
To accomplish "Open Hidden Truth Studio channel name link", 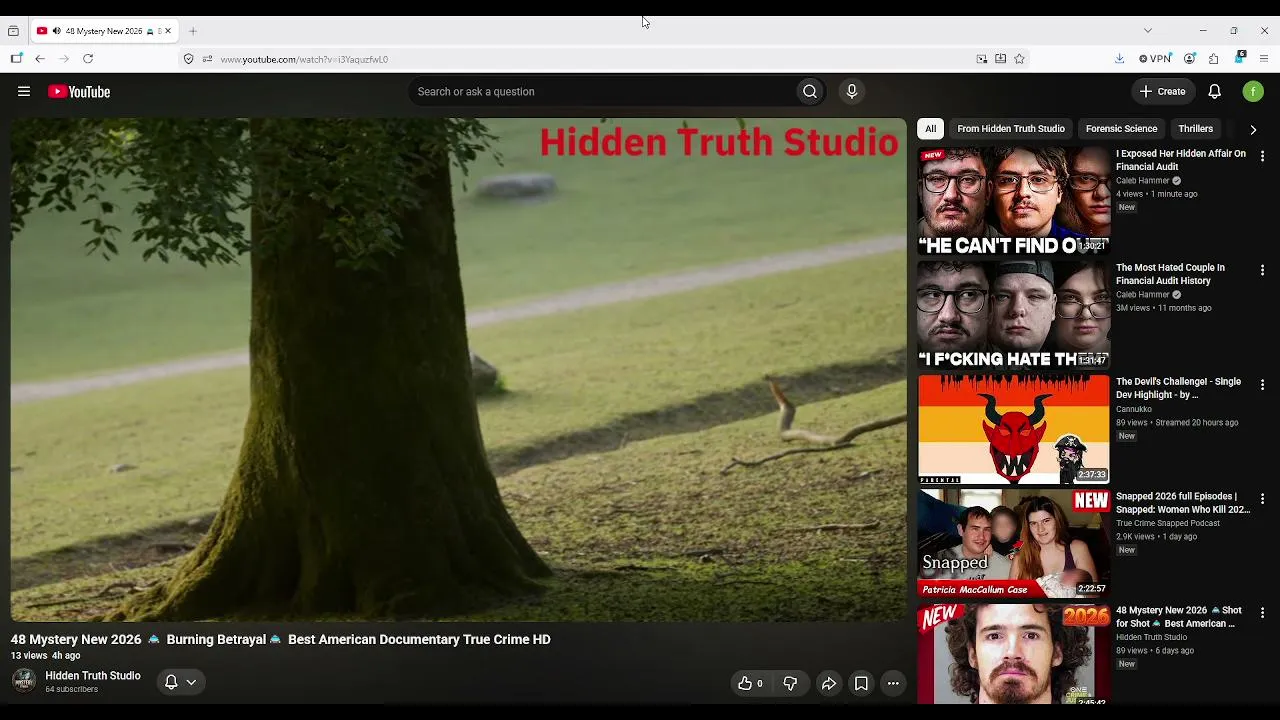I will point(93,676).
